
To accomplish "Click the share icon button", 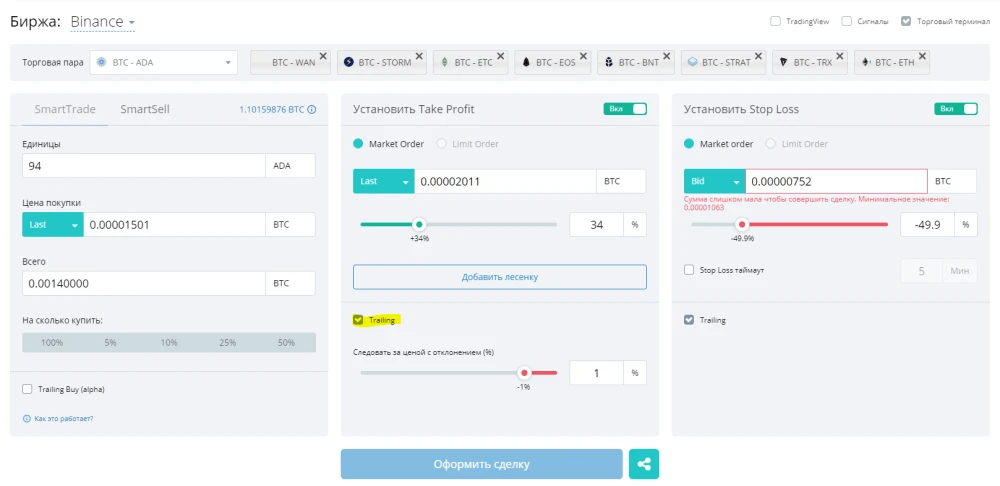I will click(x=643, y=464).
